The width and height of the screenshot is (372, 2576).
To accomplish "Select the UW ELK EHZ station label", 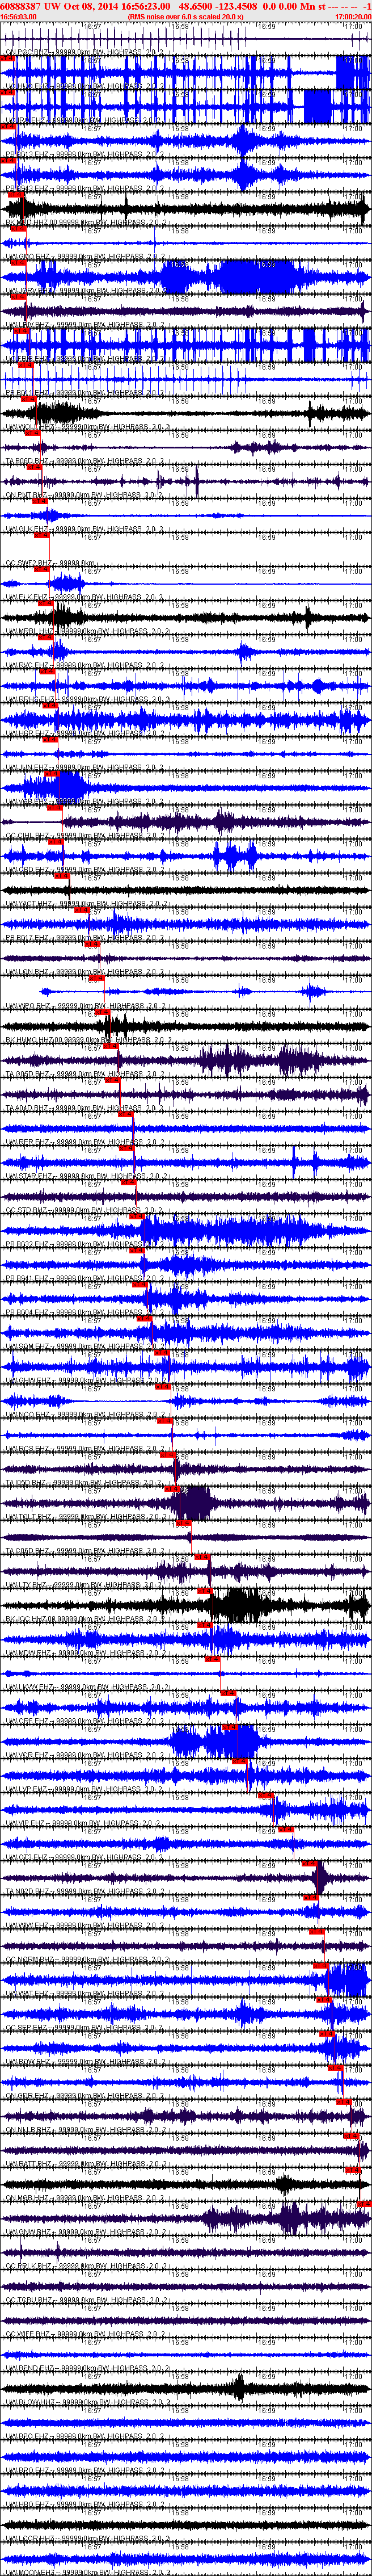I will pyautogui.click(x=86, y=596).
